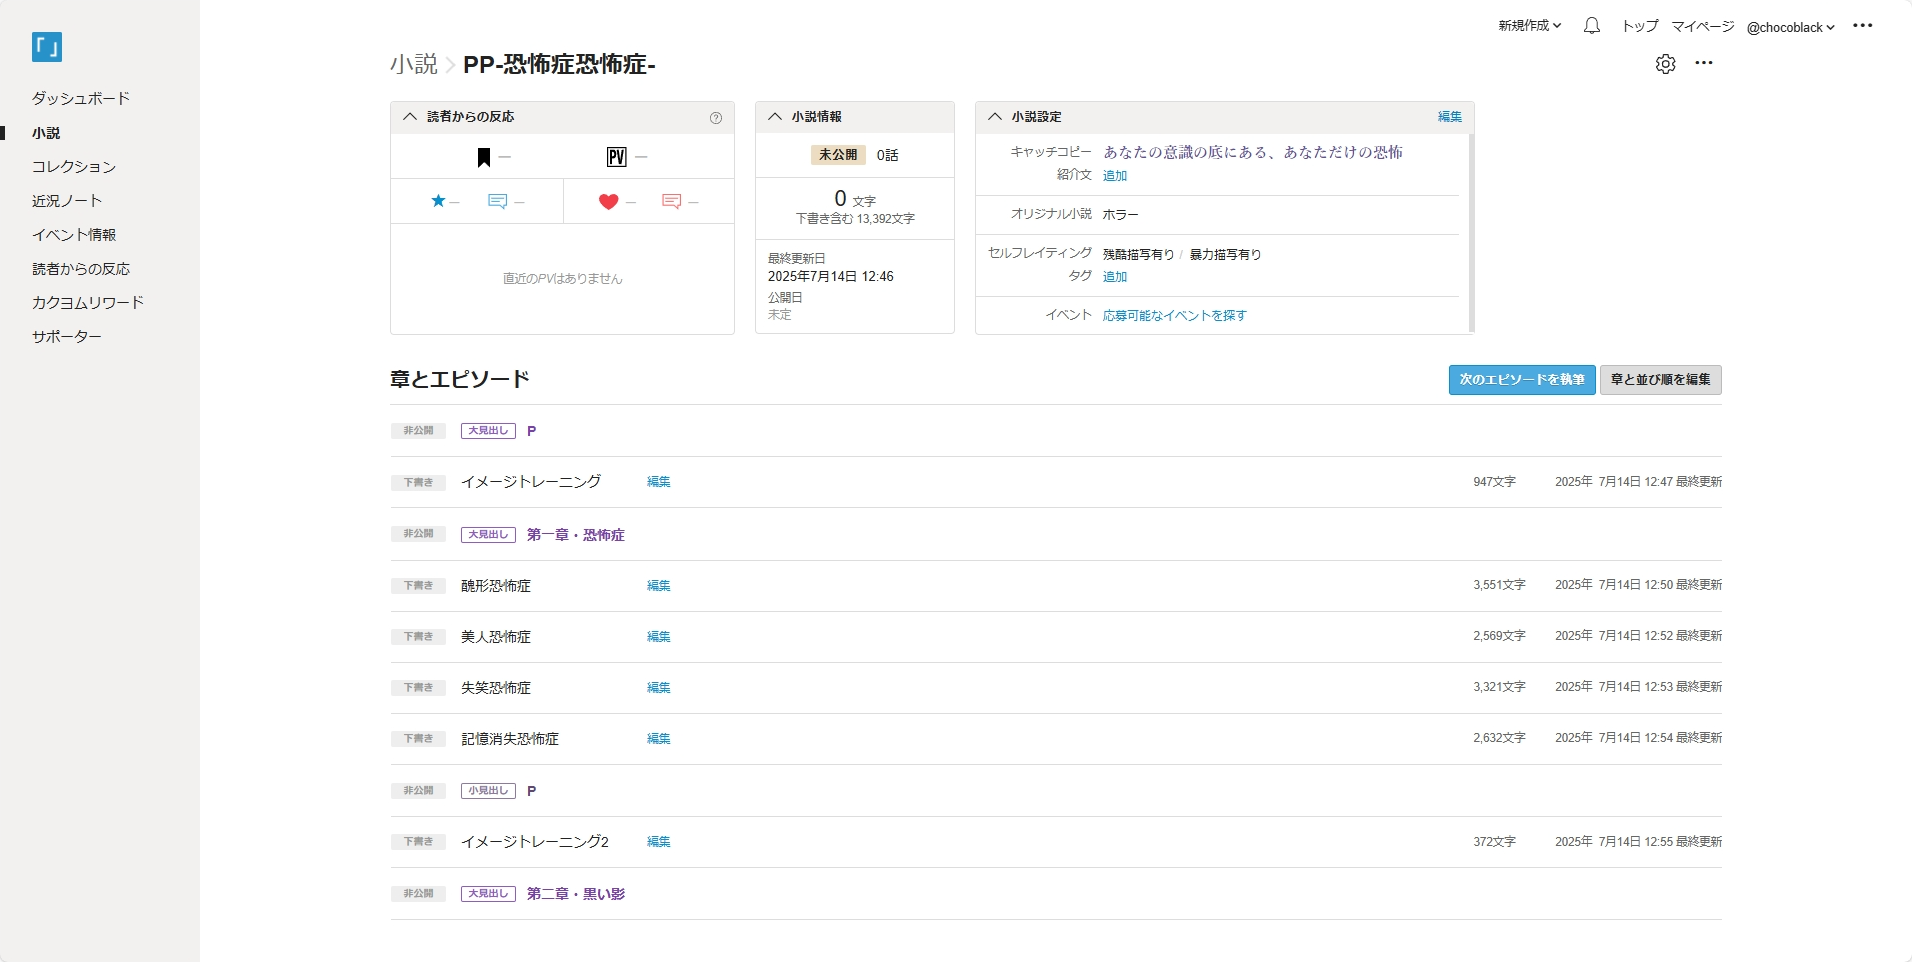1912x962 pixels.
Task: Click the Kakuyomu logo icon
Action: coord(47,47)
